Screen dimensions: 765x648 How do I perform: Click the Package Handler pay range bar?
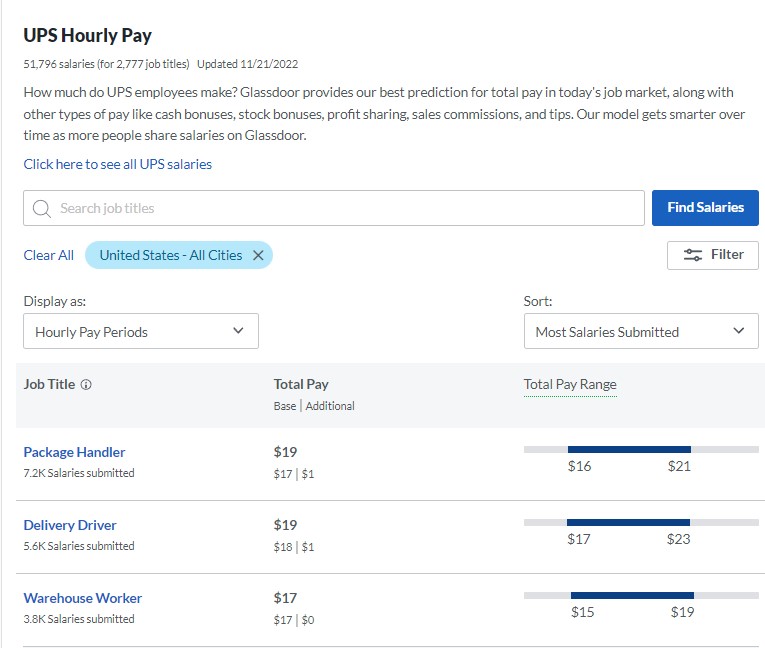pyautogui.click(x=641, y=449)
